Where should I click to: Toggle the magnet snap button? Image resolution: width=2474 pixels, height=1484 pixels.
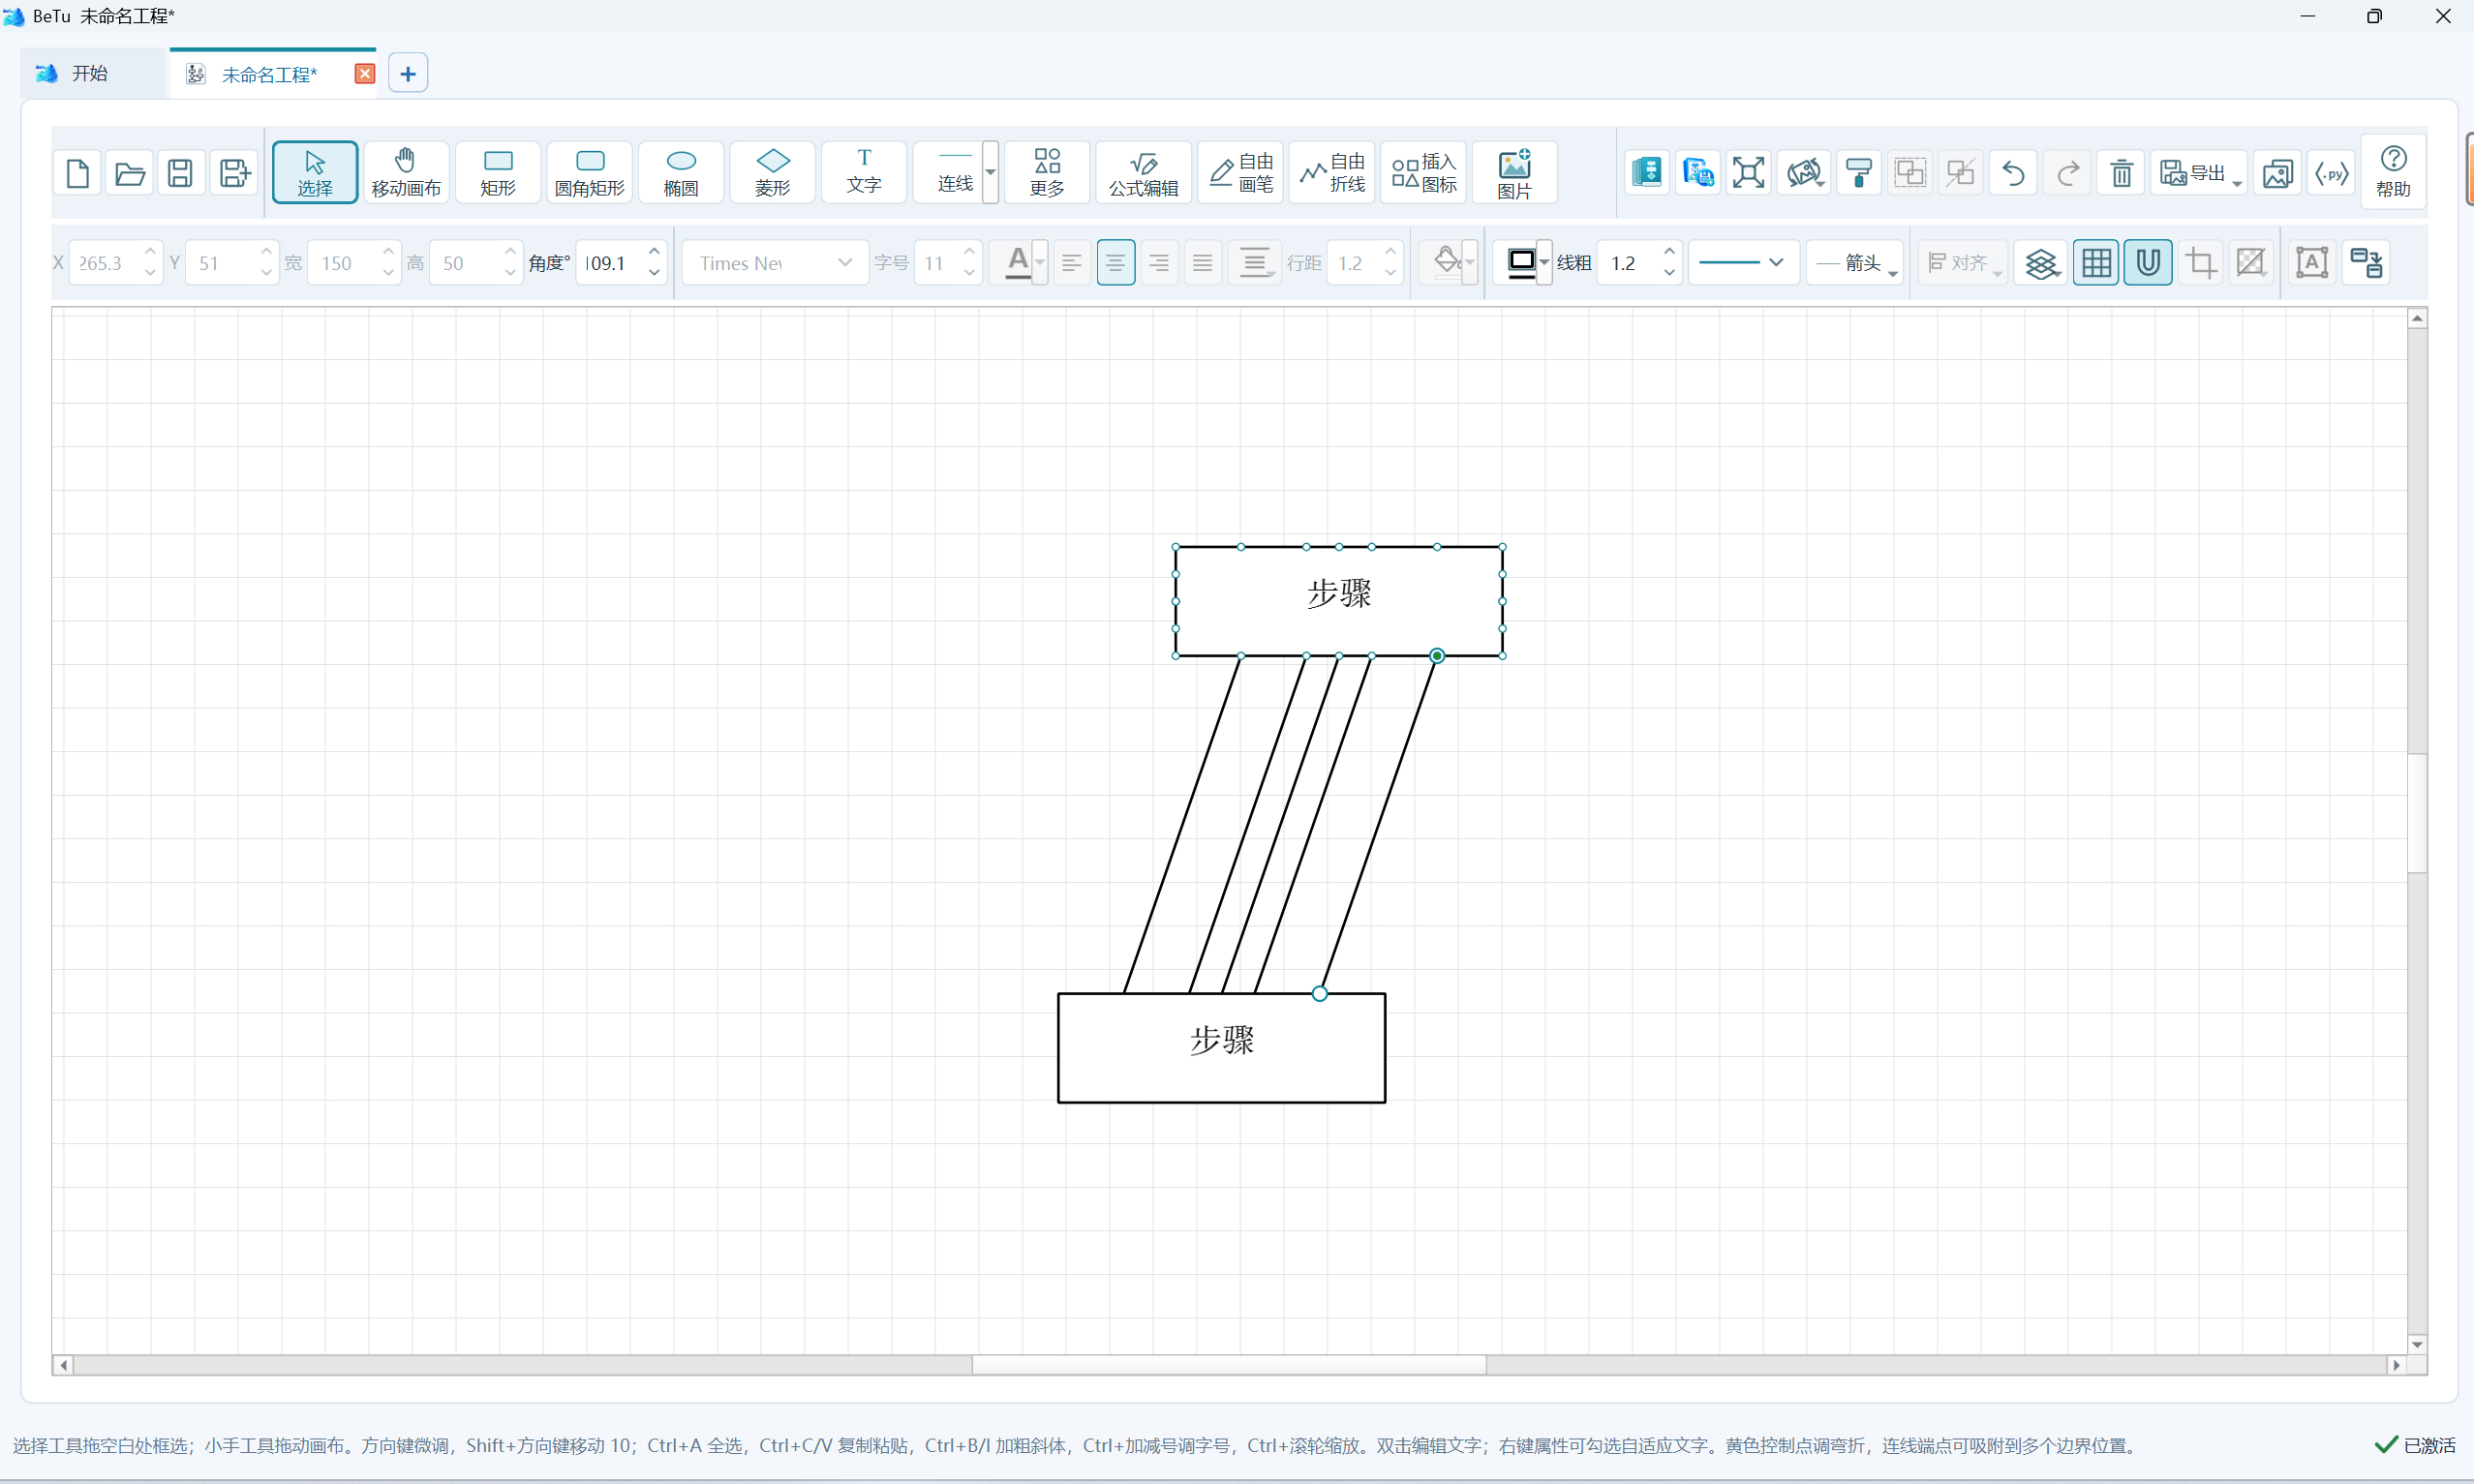(x=2148, y=263)
